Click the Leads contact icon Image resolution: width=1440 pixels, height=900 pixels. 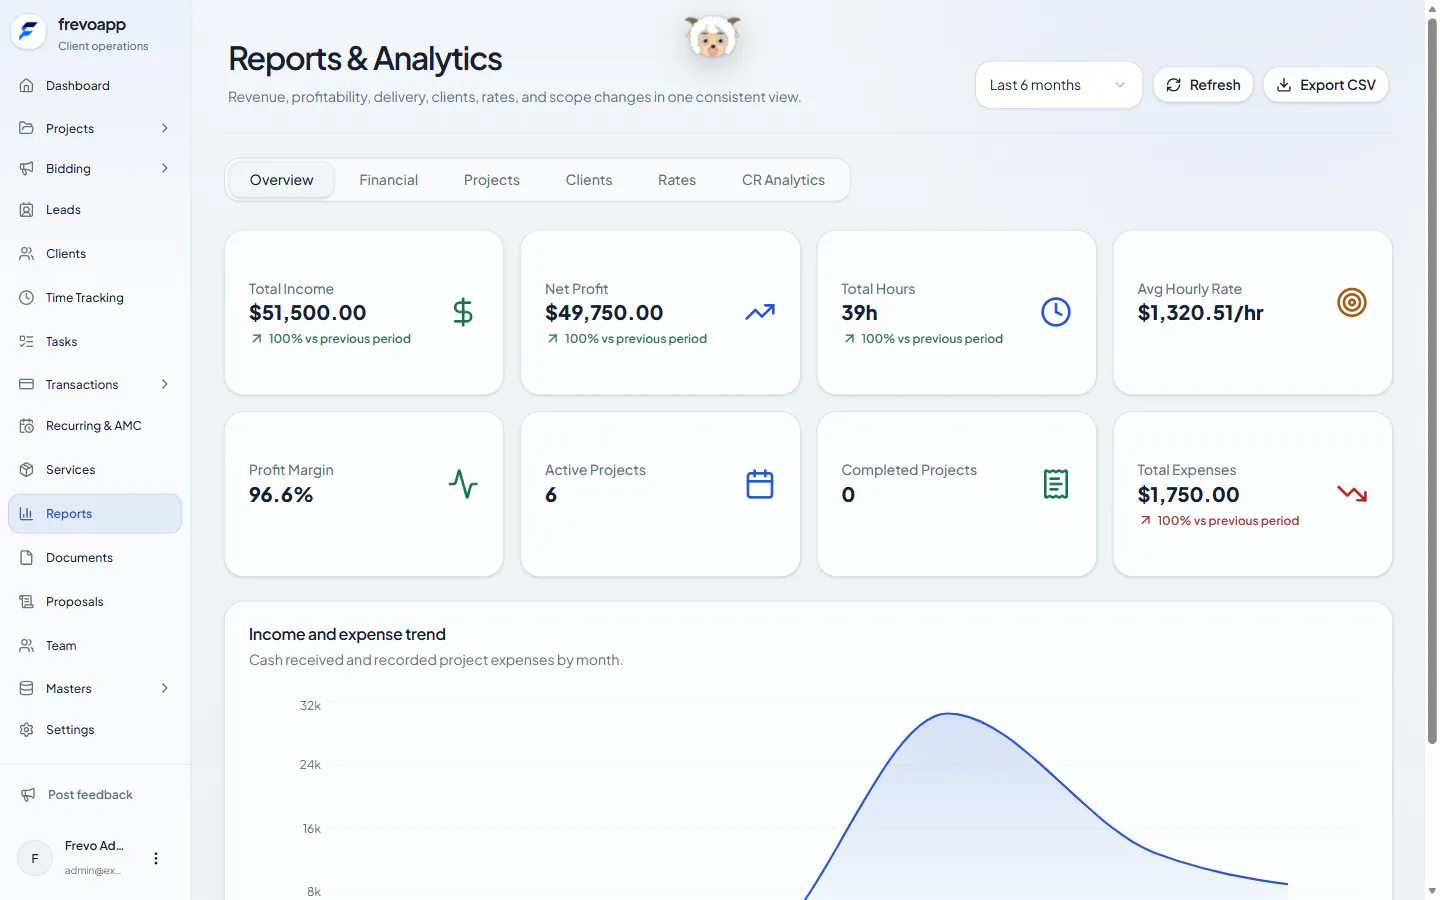[x=27, y=210]
